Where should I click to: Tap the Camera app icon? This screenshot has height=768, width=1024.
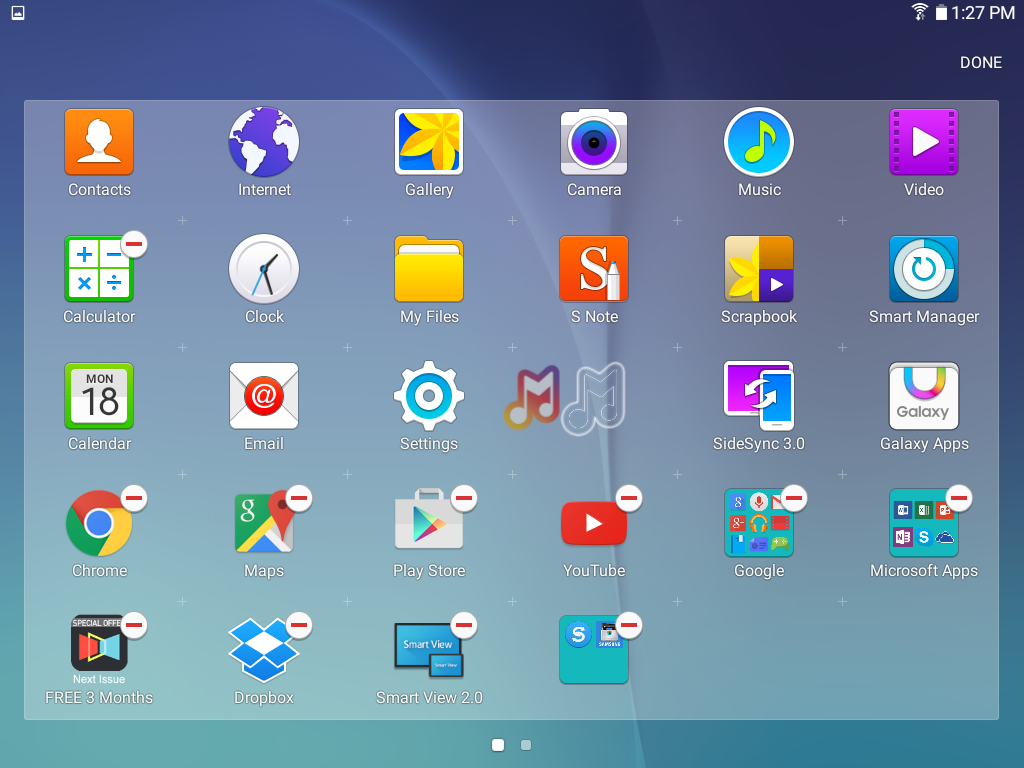[594, 142]
